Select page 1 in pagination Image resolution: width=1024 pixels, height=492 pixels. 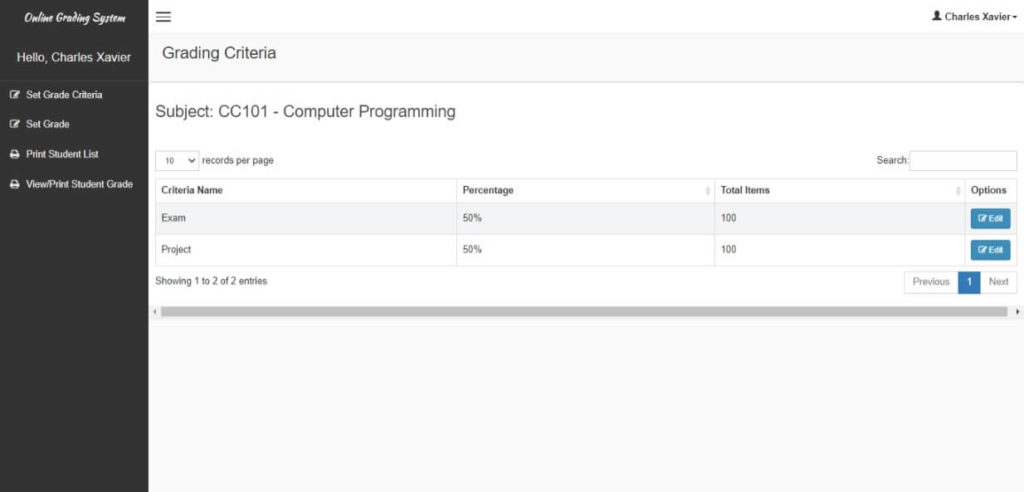[x=968, y=282]
